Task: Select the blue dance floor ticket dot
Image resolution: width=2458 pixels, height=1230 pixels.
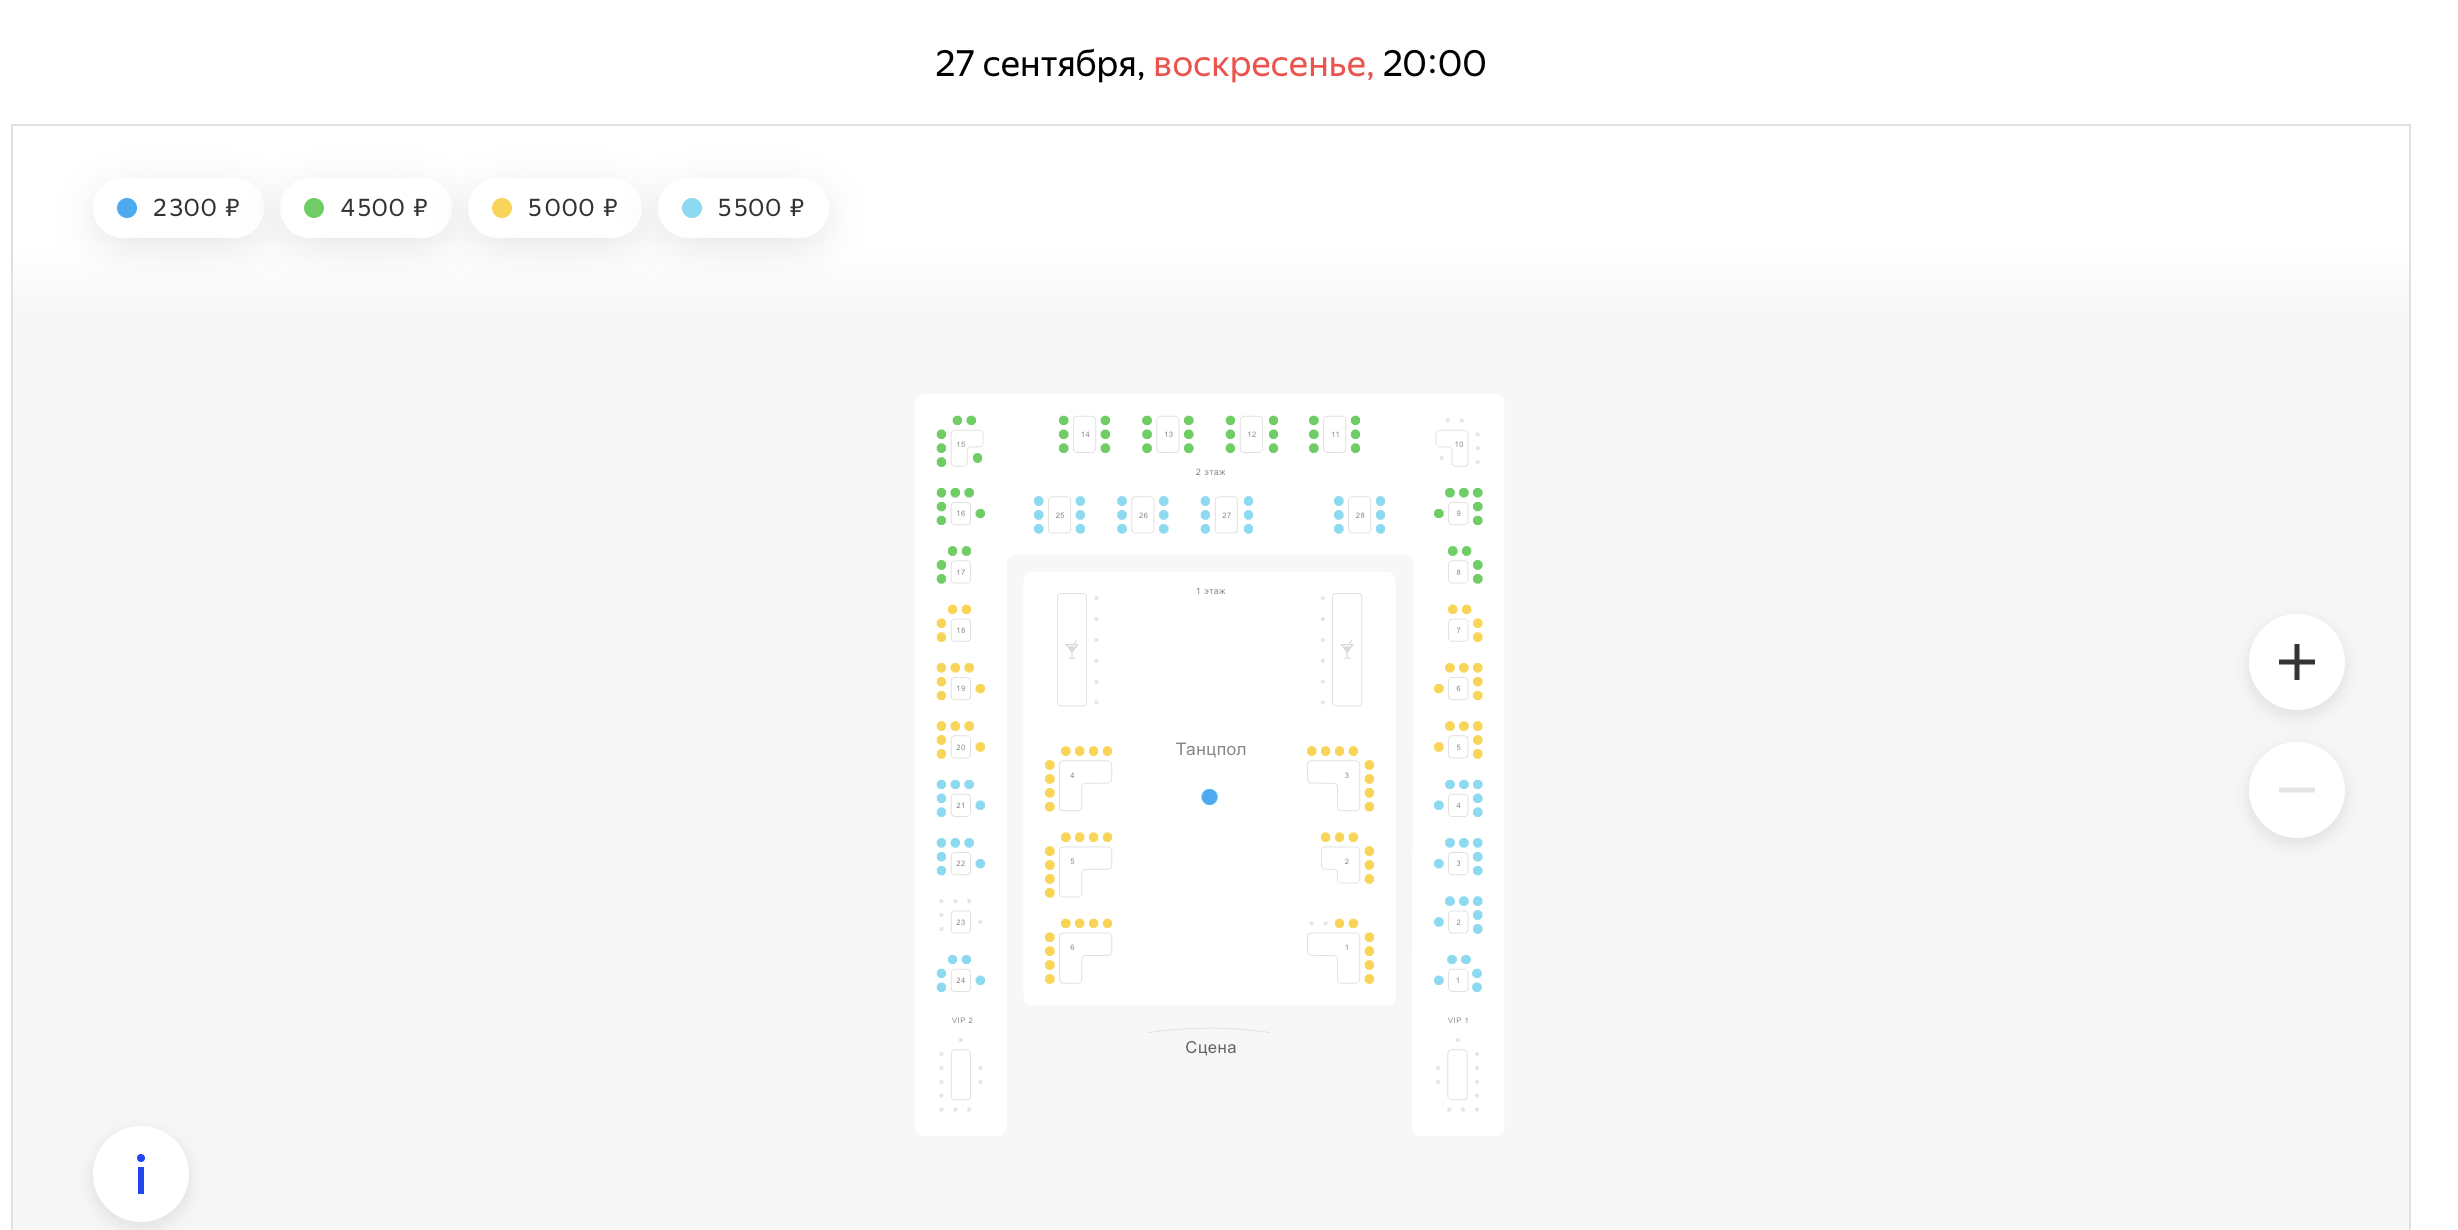Action: (x=1209, y=797)
